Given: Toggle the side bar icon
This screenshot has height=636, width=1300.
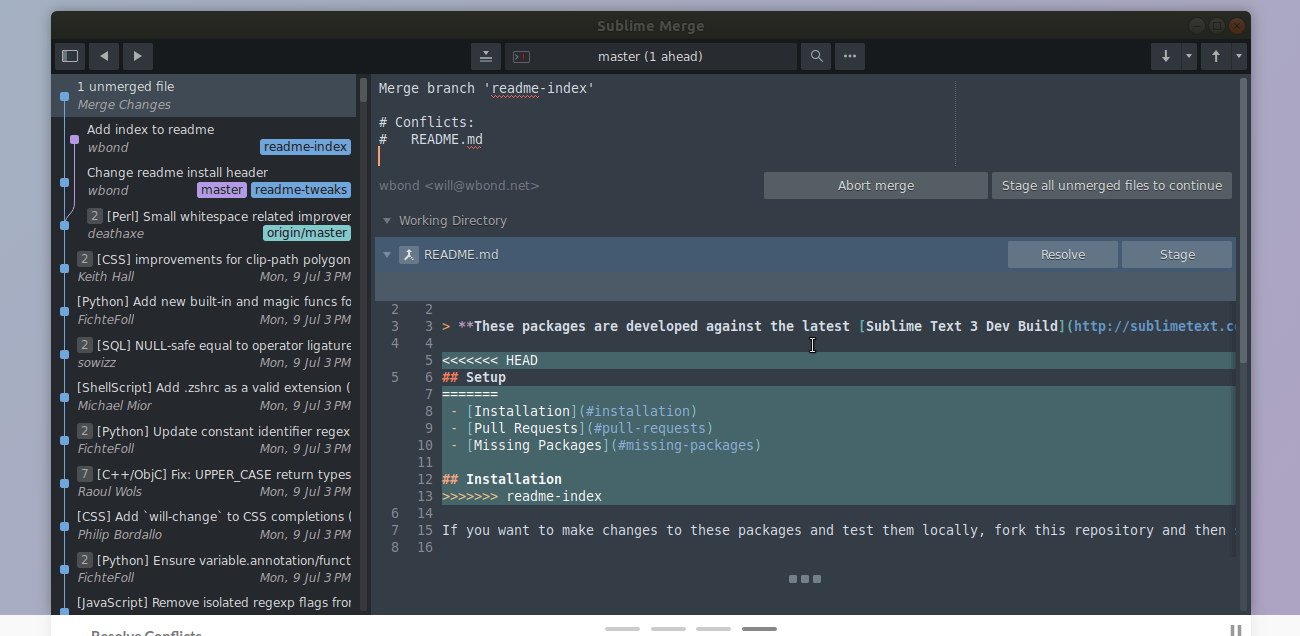Looking at the screenshot, I should point(70,56).
